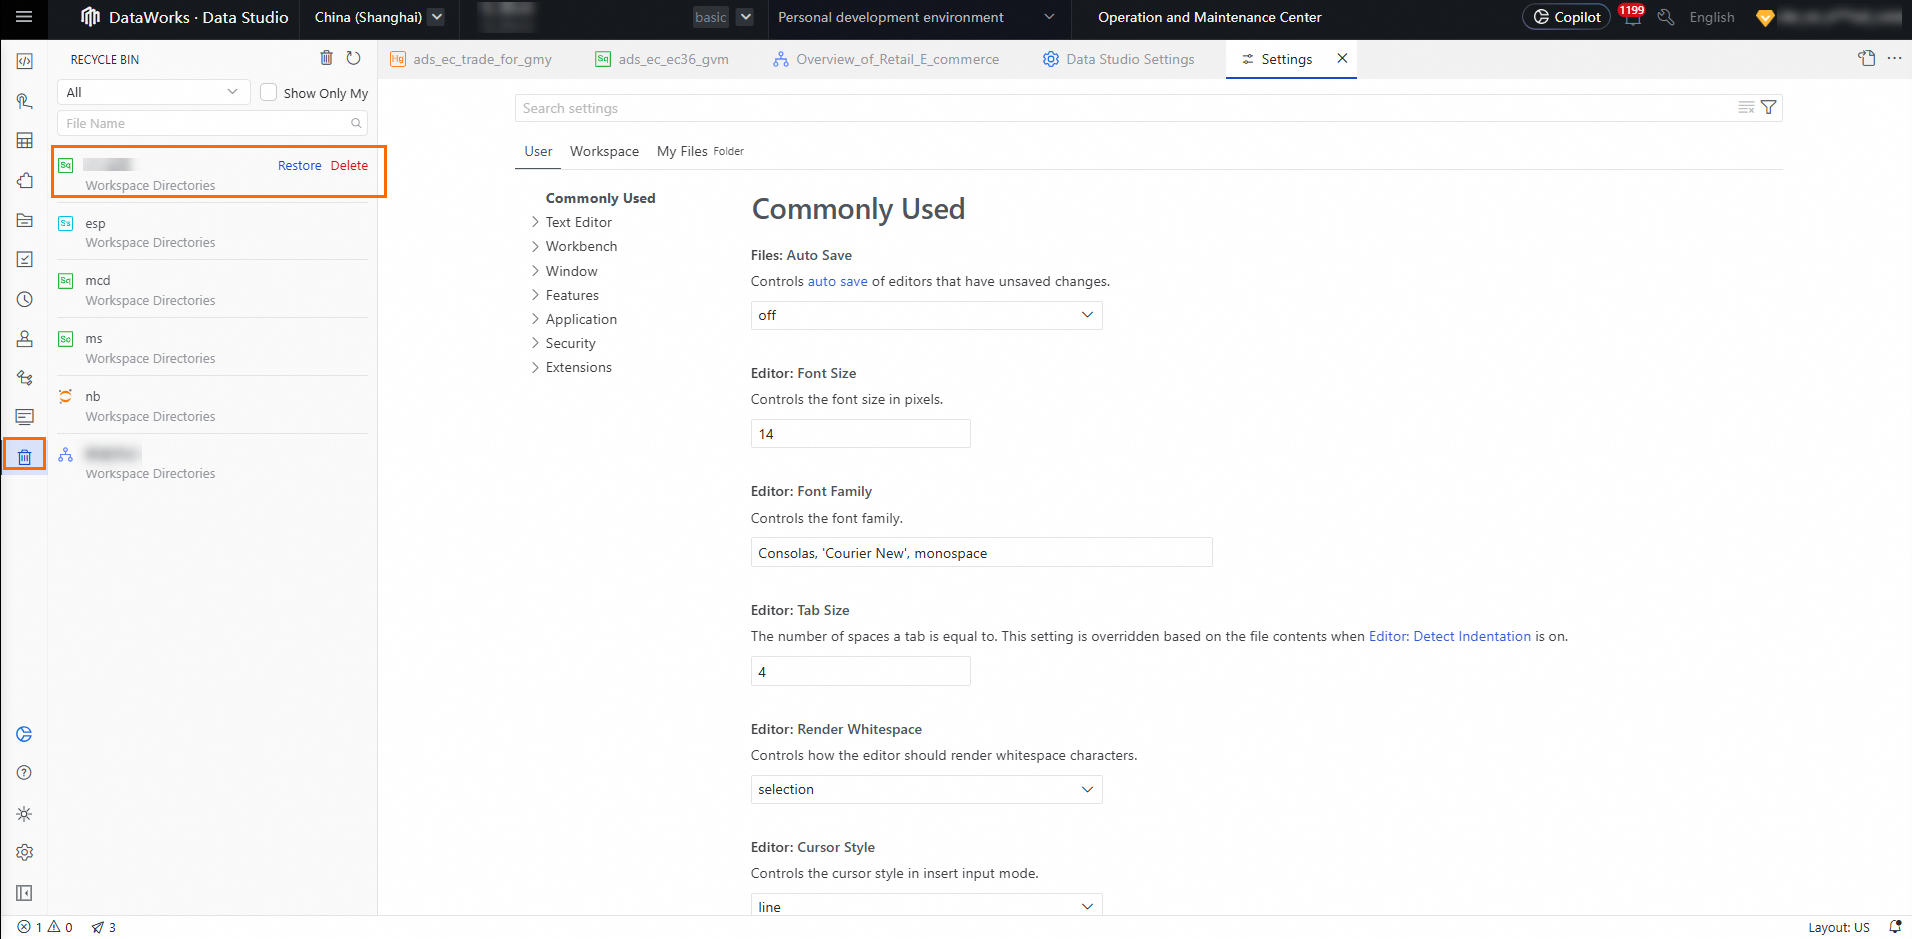Open the Copilot assistant button
This screenshot has width=1912, height=939.
(1566, 17)
